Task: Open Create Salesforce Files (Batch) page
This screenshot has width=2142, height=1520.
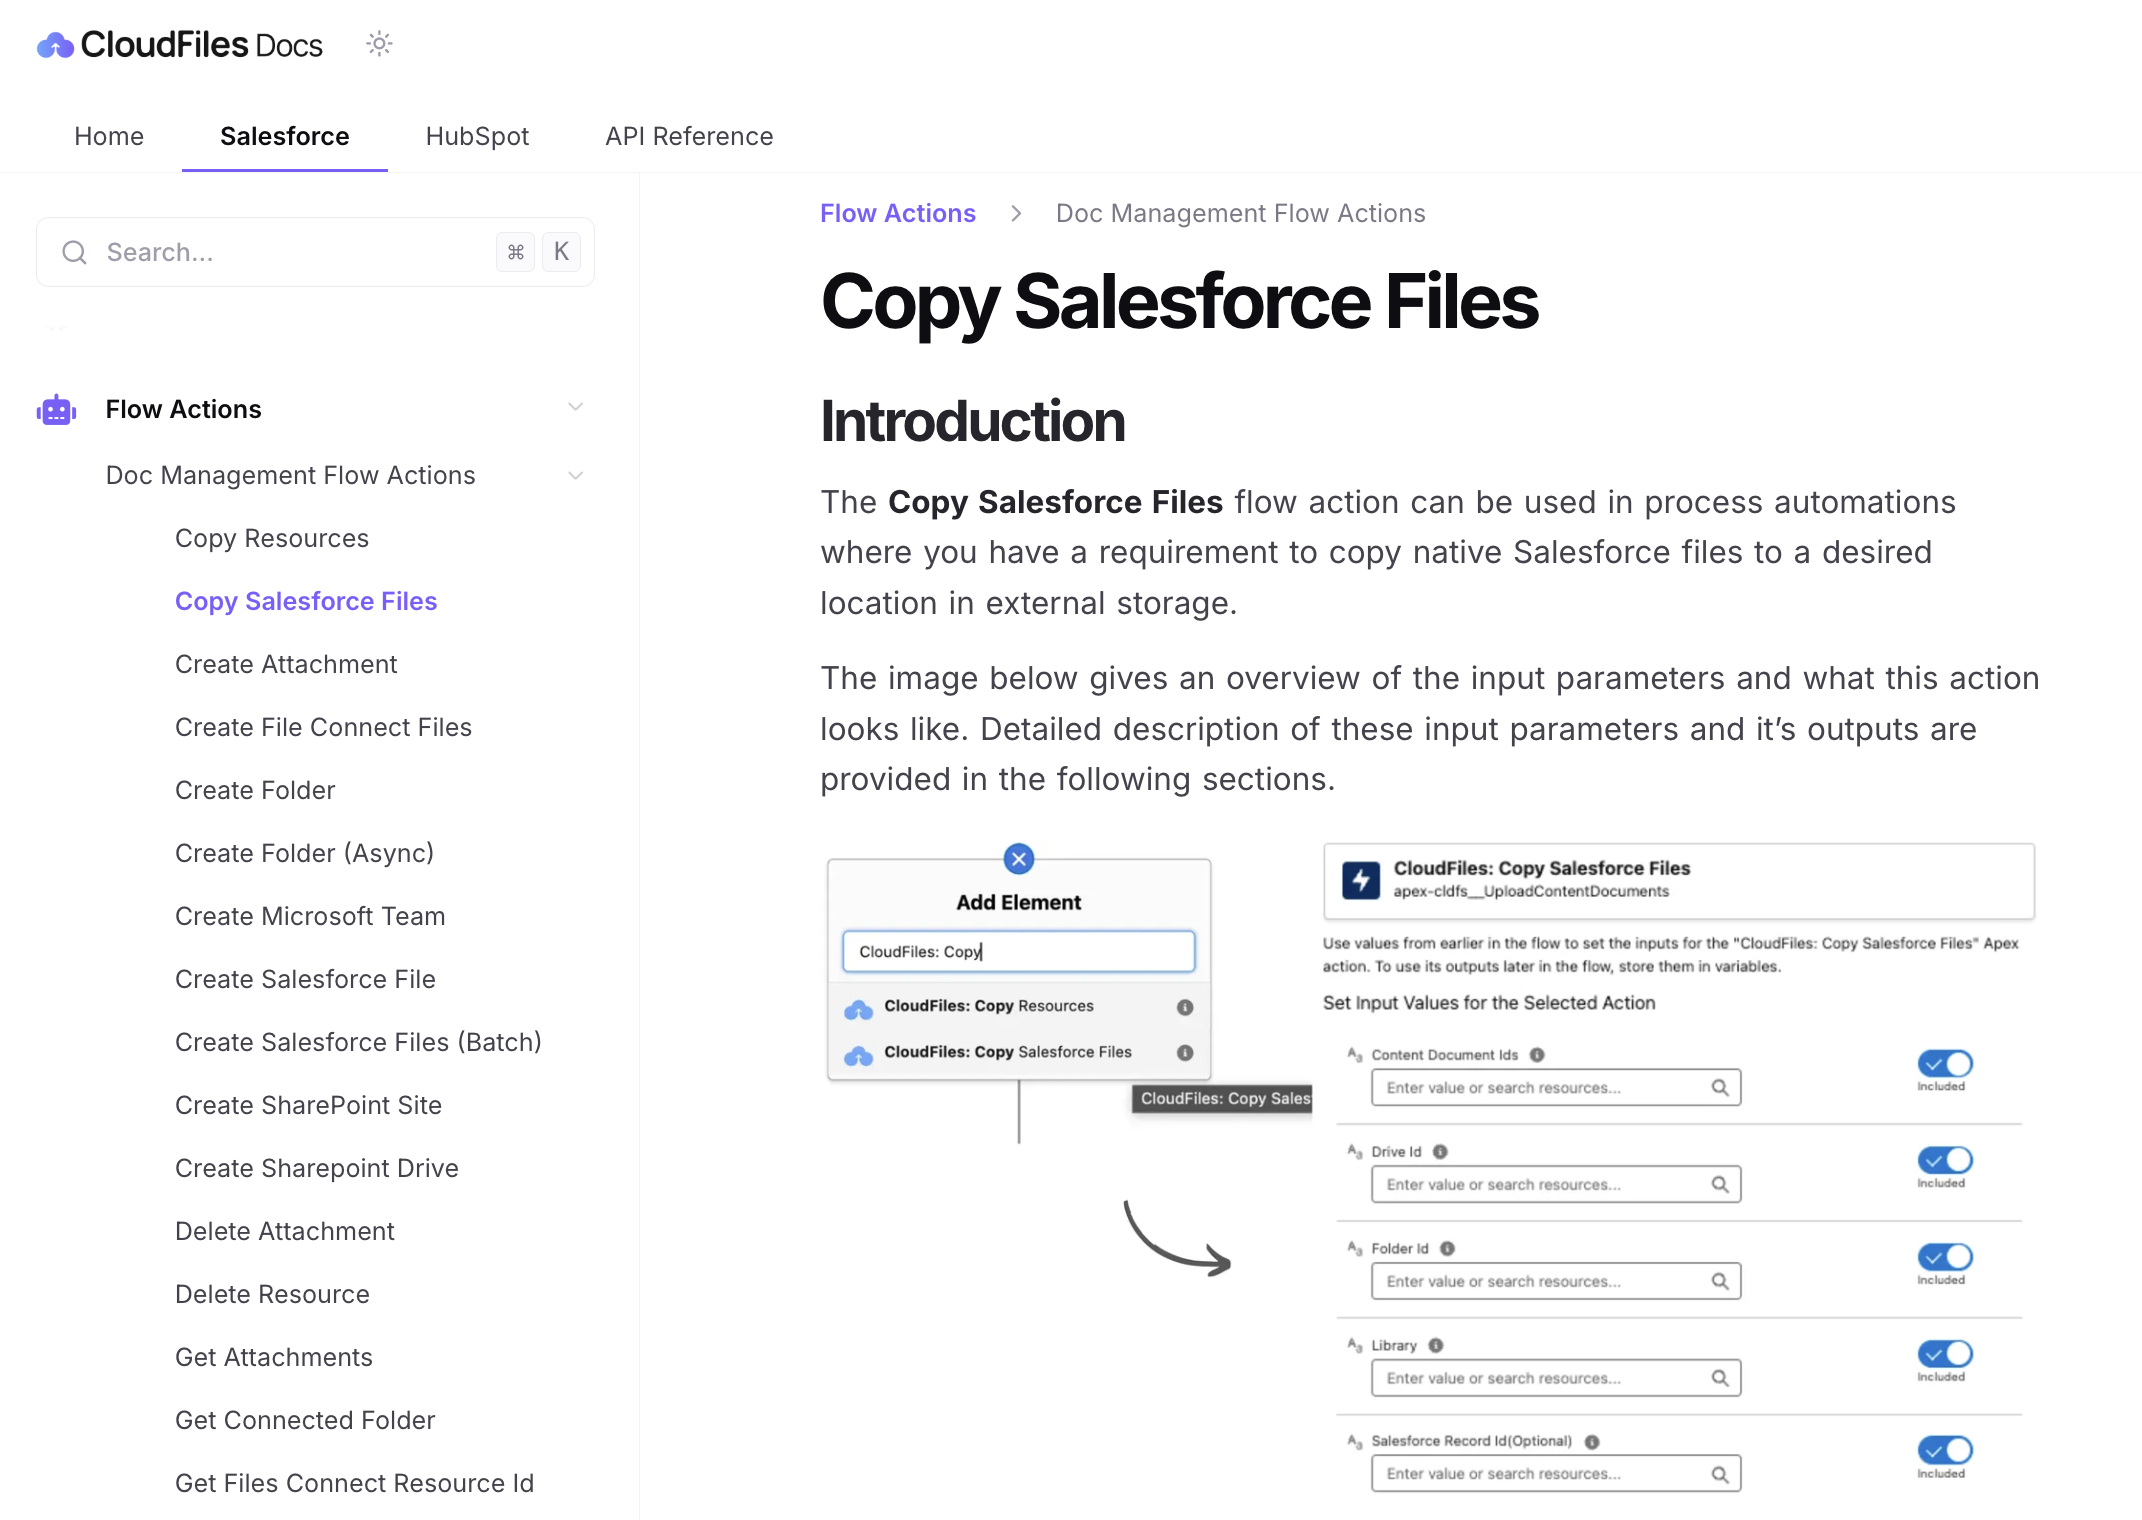Action: pyautogui.click(x=358, y=1042)
